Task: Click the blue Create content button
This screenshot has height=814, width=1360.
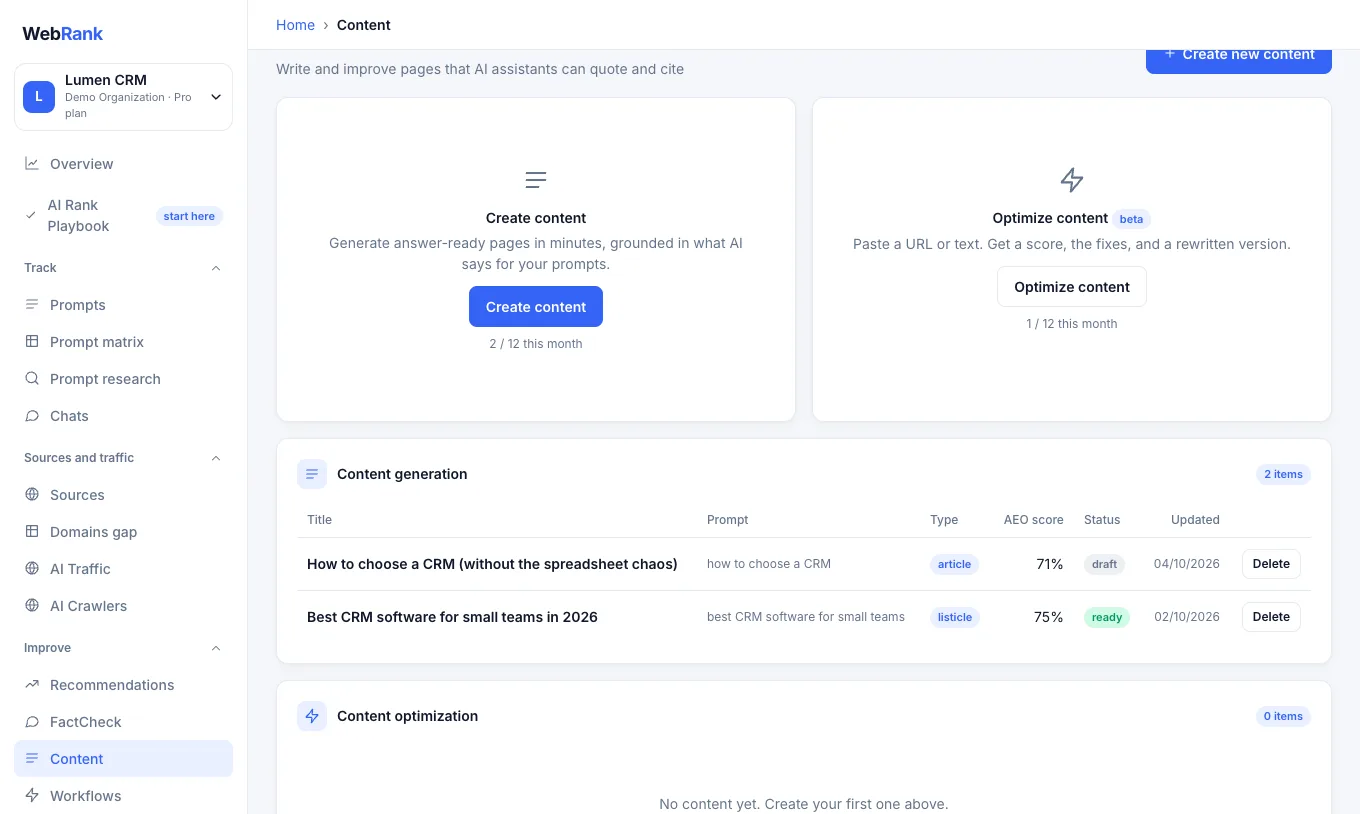Action: coord(536,307)
